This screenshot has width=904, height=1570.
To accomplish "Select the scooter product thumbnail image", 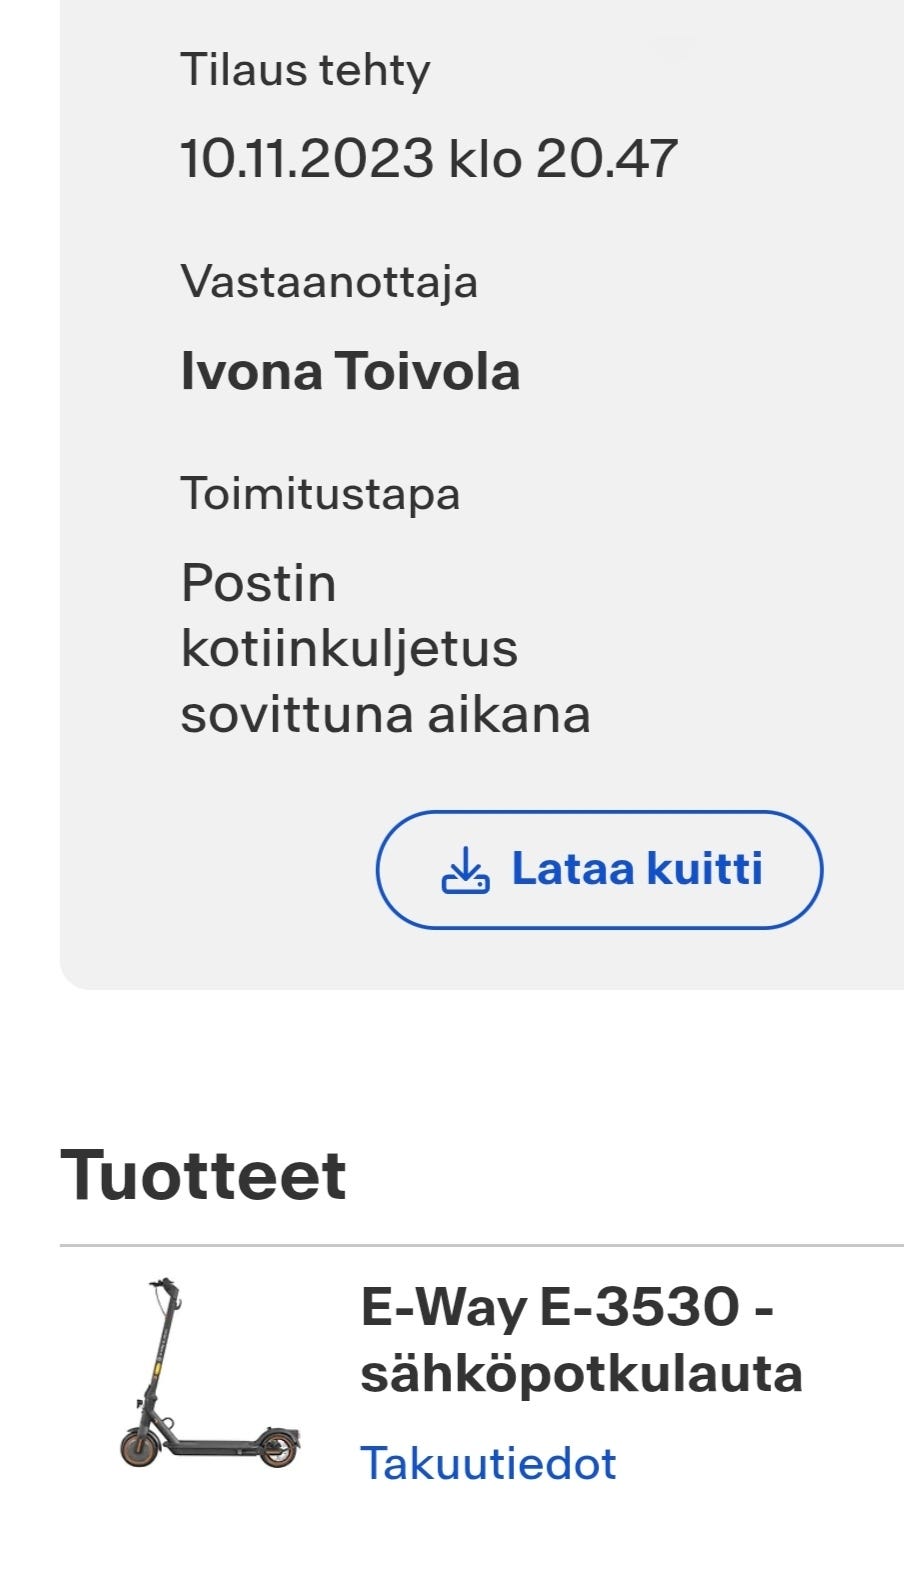I will point(205,1380).
